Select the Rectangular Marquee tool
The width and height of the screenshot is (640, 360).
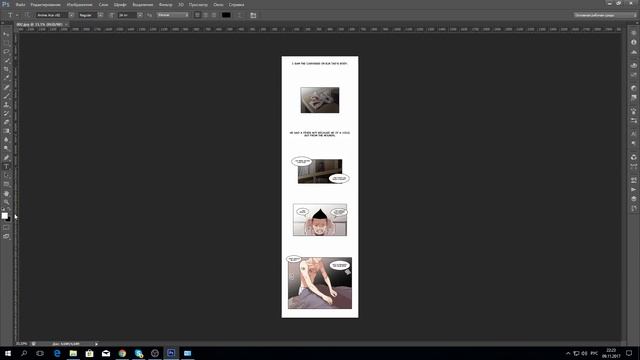(x=6, y=43)
